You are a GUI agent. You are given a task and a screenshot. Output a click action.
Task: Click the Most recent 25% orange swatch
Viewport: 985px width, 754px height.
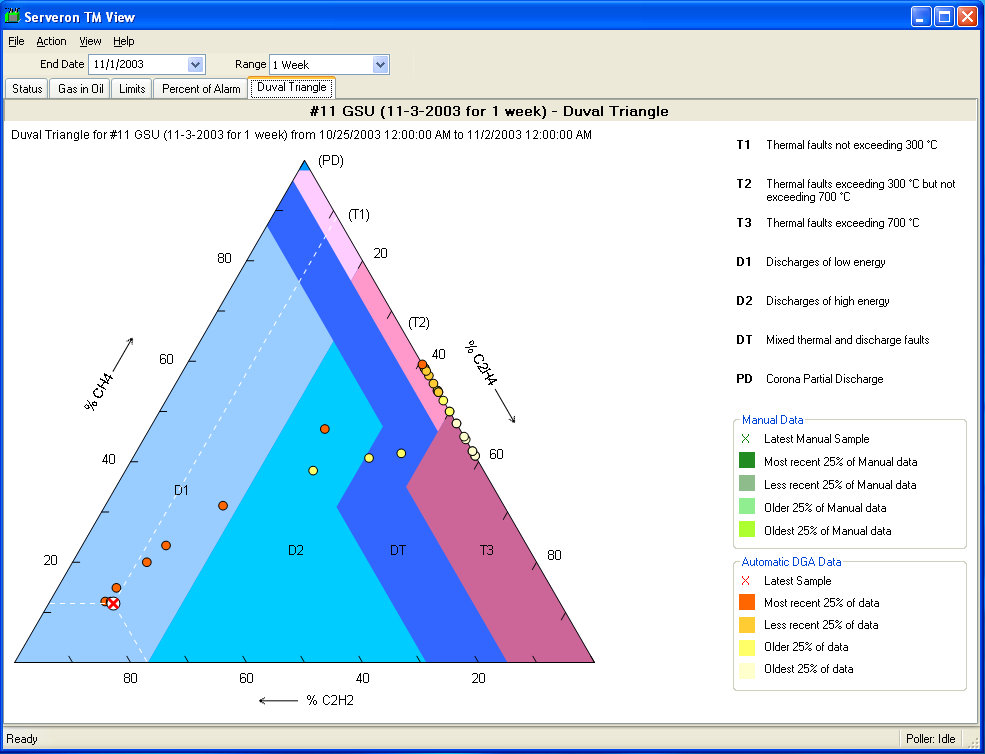[747, 603]
